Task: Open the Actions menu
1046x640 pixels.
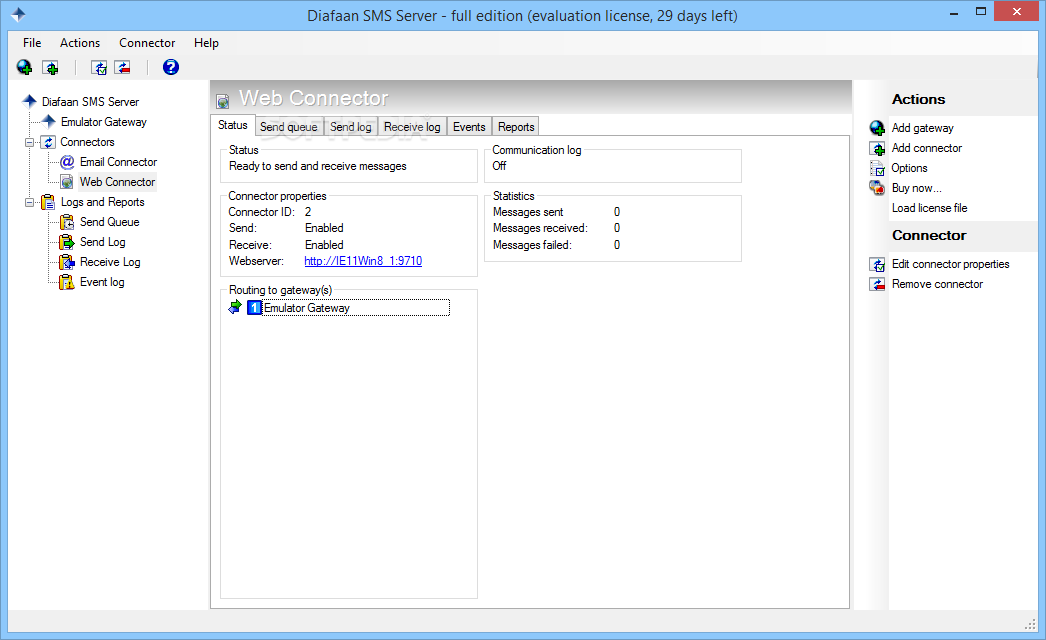Action: coord(80,43)
